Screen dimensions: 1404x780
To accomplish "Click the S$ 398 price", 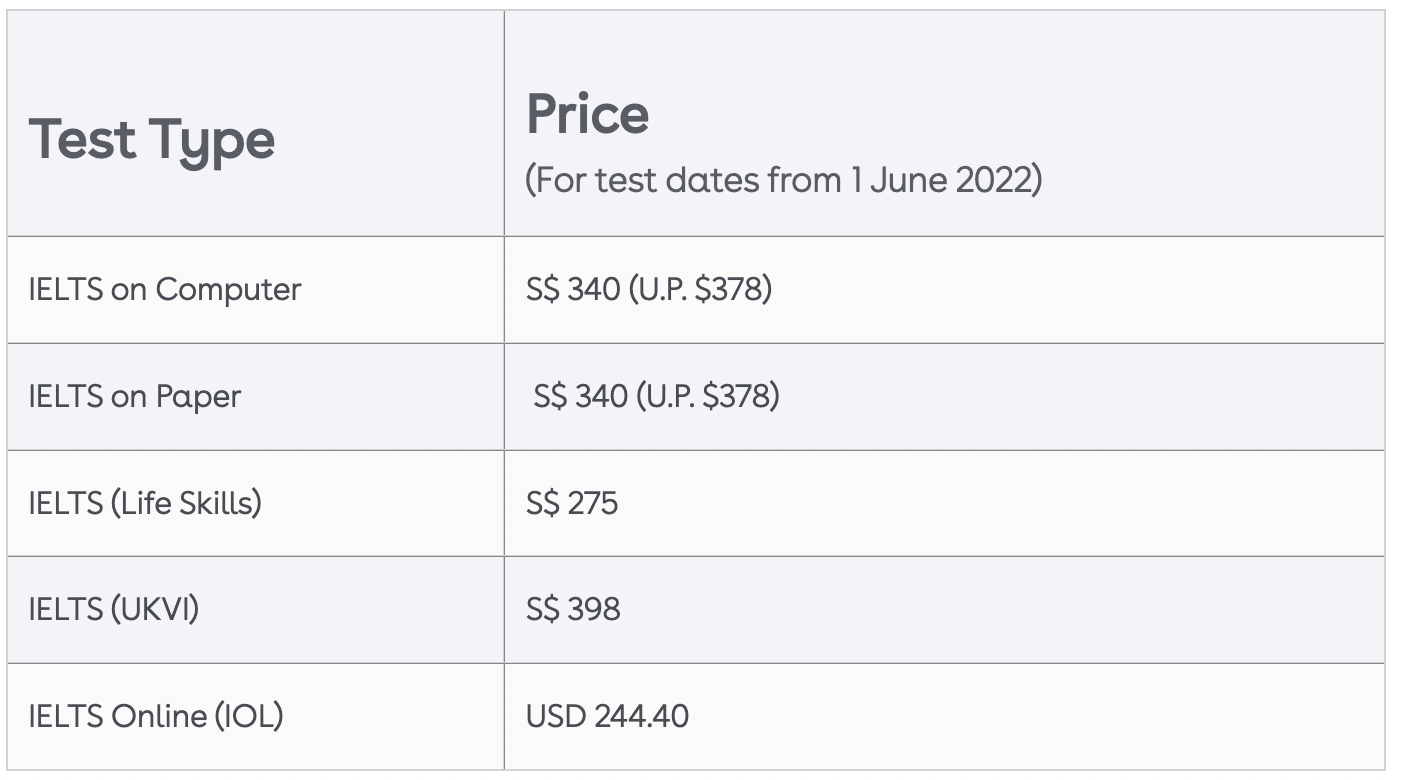I will click(x=573, y=609).
